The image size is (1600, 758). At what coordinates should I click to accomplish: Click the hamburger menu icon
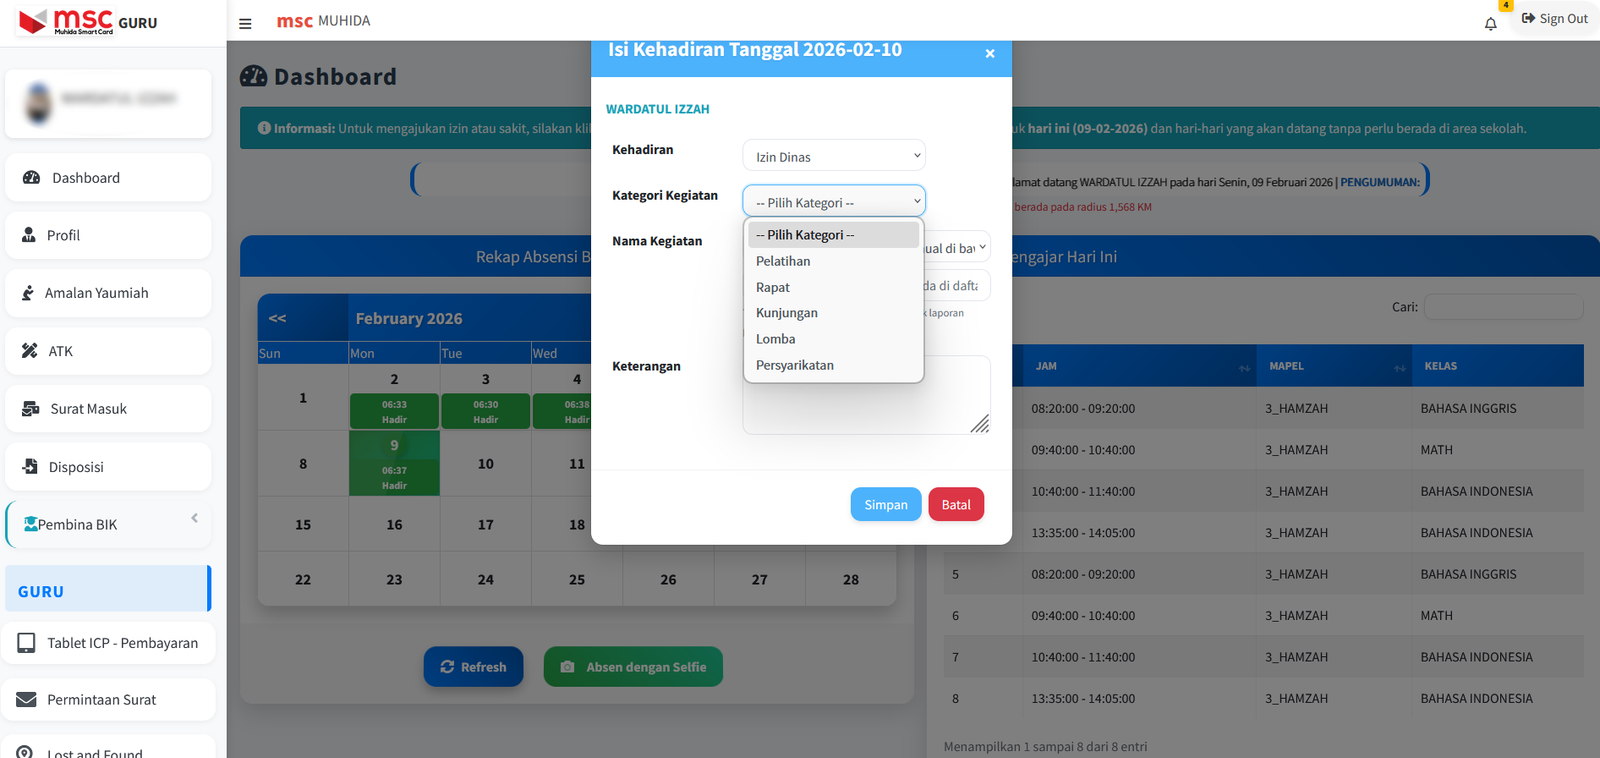pos(245,23)
